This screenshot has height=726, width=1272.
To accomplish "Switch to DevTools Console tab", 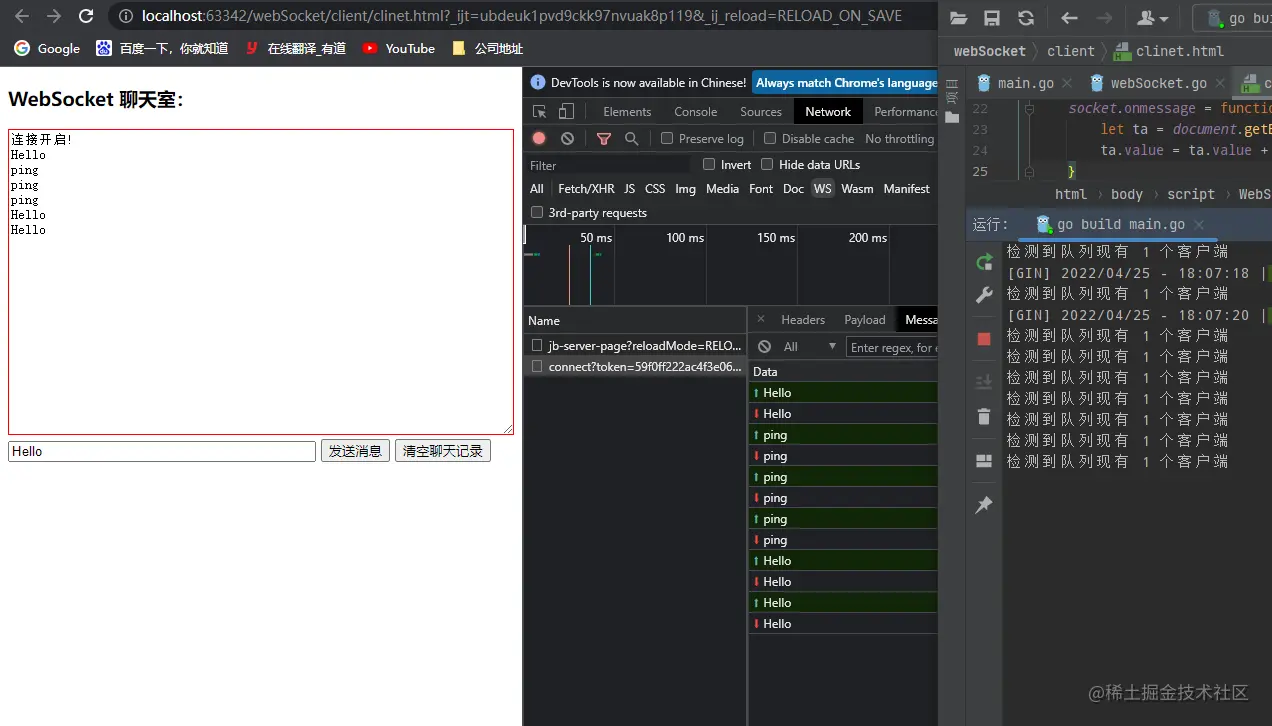I will 695,112.
